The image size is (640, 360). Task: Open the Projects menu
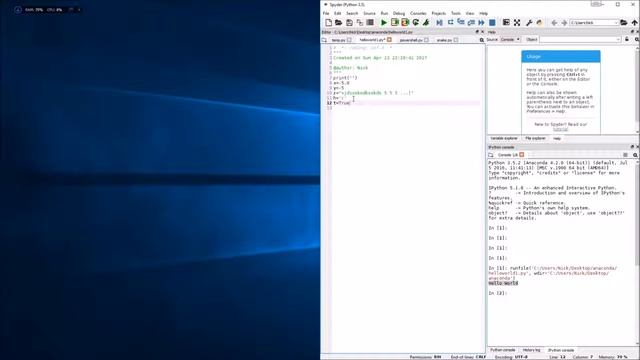tap(438, 13)
